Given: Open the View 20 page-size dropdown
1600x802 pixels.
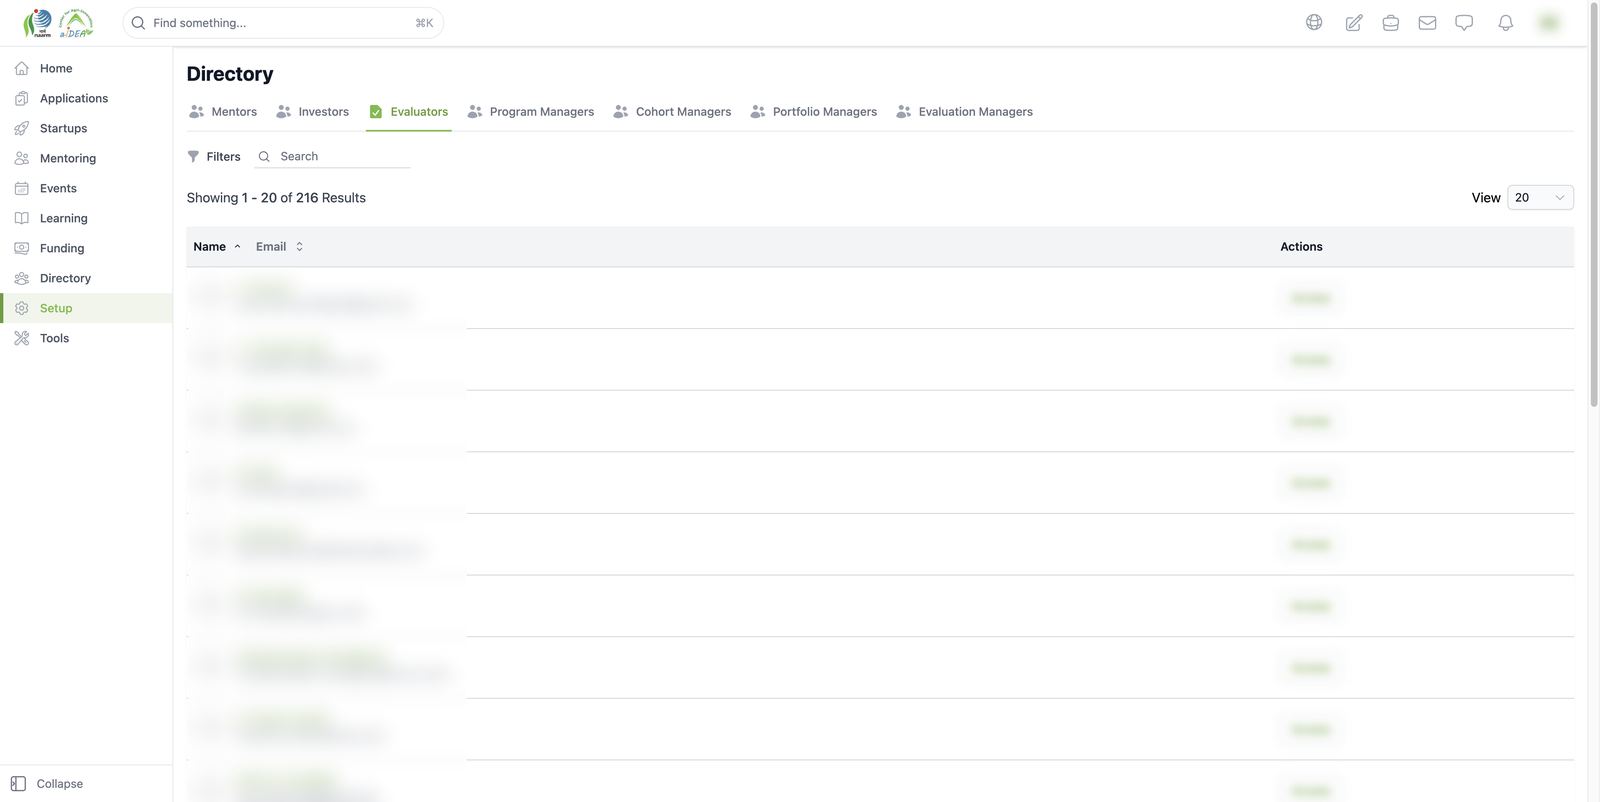Looking at the screenshot, I should tap(1540, 198).
